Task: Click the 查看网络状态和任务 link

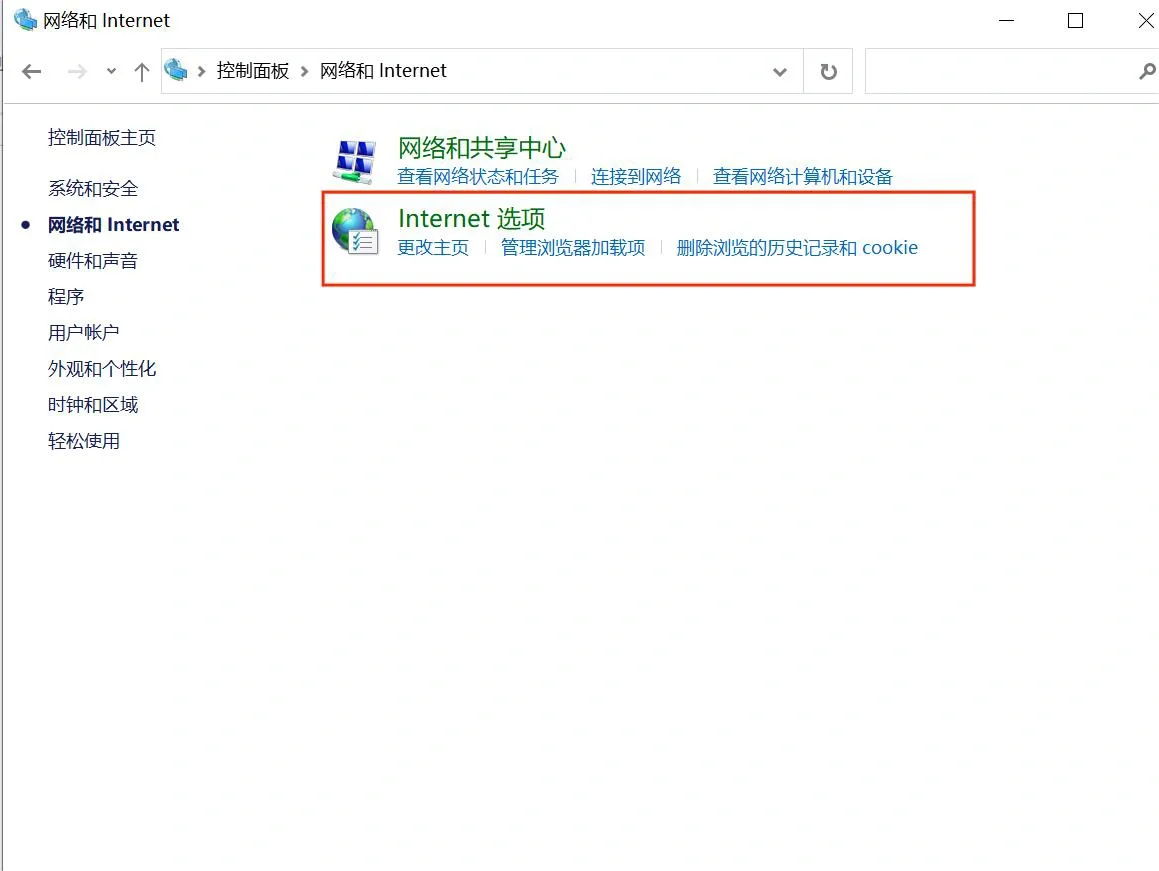Action: (477, 176)
